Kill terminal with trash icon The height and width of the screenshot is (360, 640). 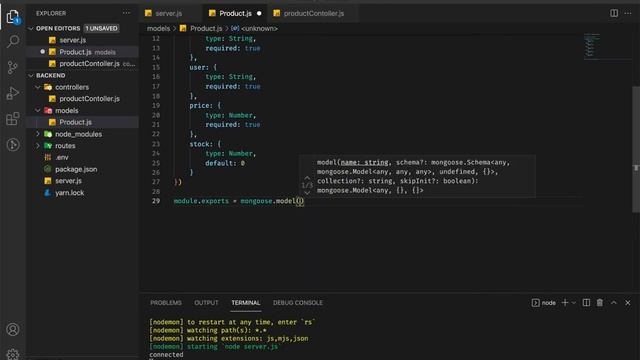point(600,302)
